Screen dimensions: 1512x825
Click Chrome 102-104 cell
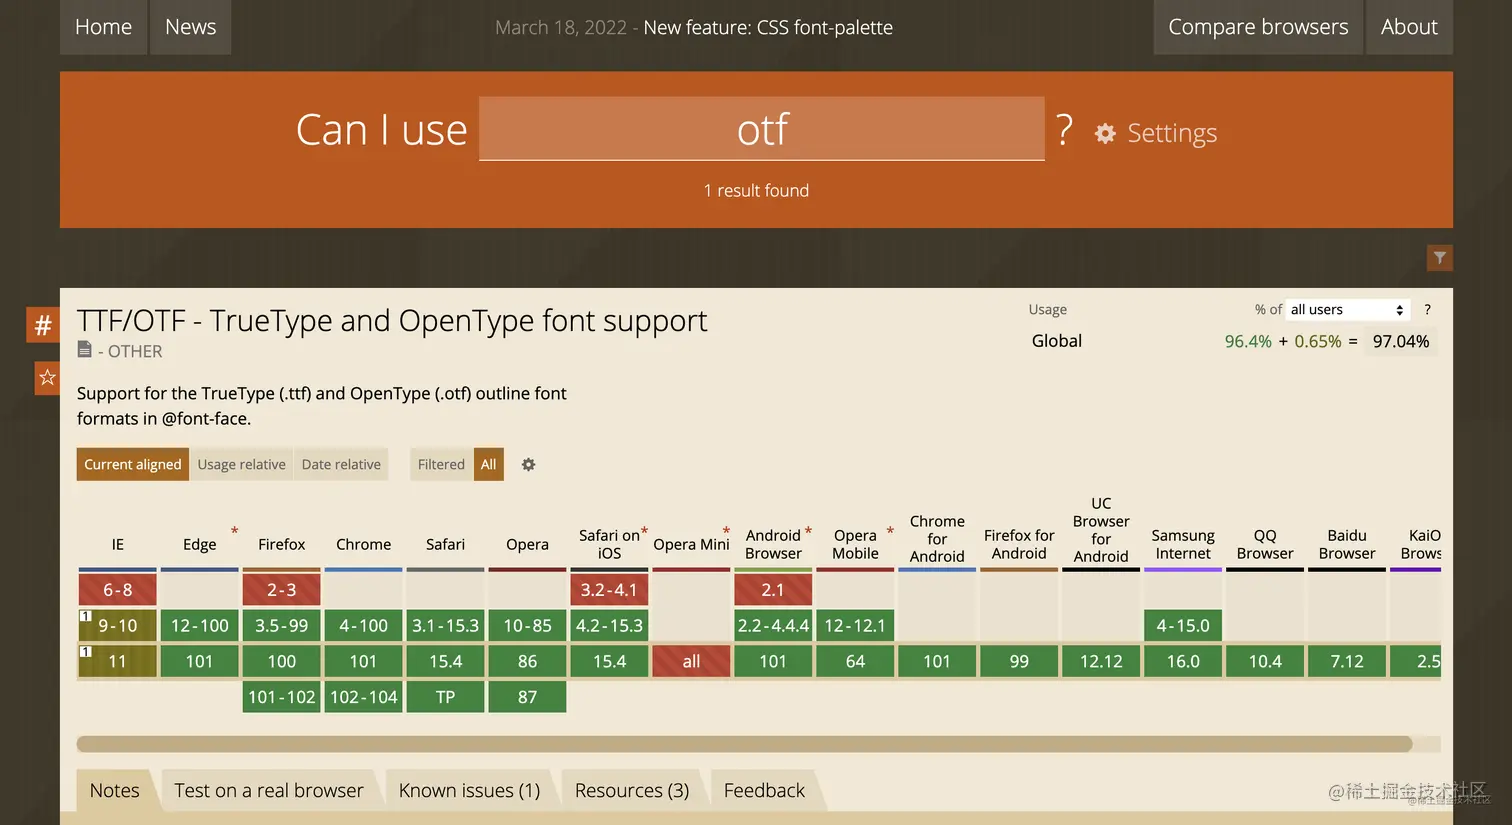tap(364, 697)
